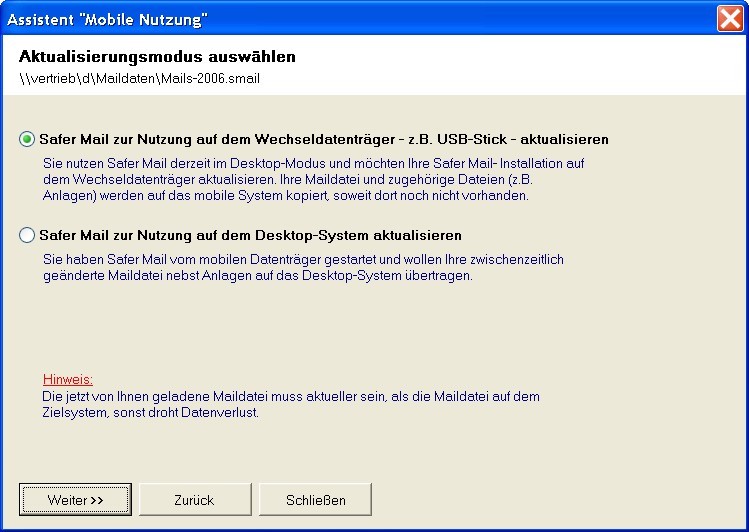This screenshot has height=532, width=749.
Task: Click the label 'Safer Mail zur Nutzung auf dem Wechseldatenträger'
Action: [324, 139]
